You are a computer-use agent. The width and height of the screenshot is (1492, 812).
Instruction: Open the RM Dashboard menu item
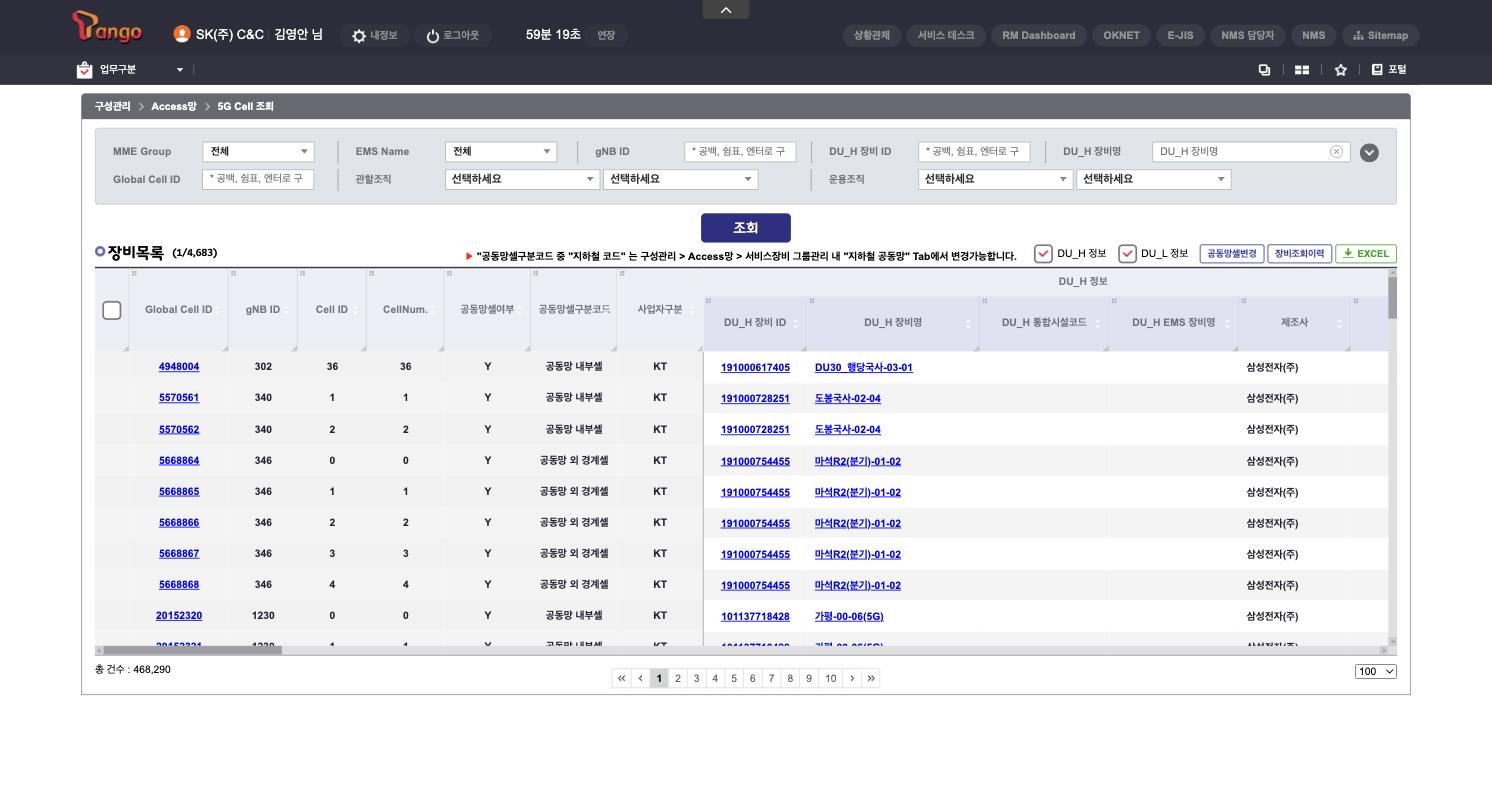(x=1039, y=35)
